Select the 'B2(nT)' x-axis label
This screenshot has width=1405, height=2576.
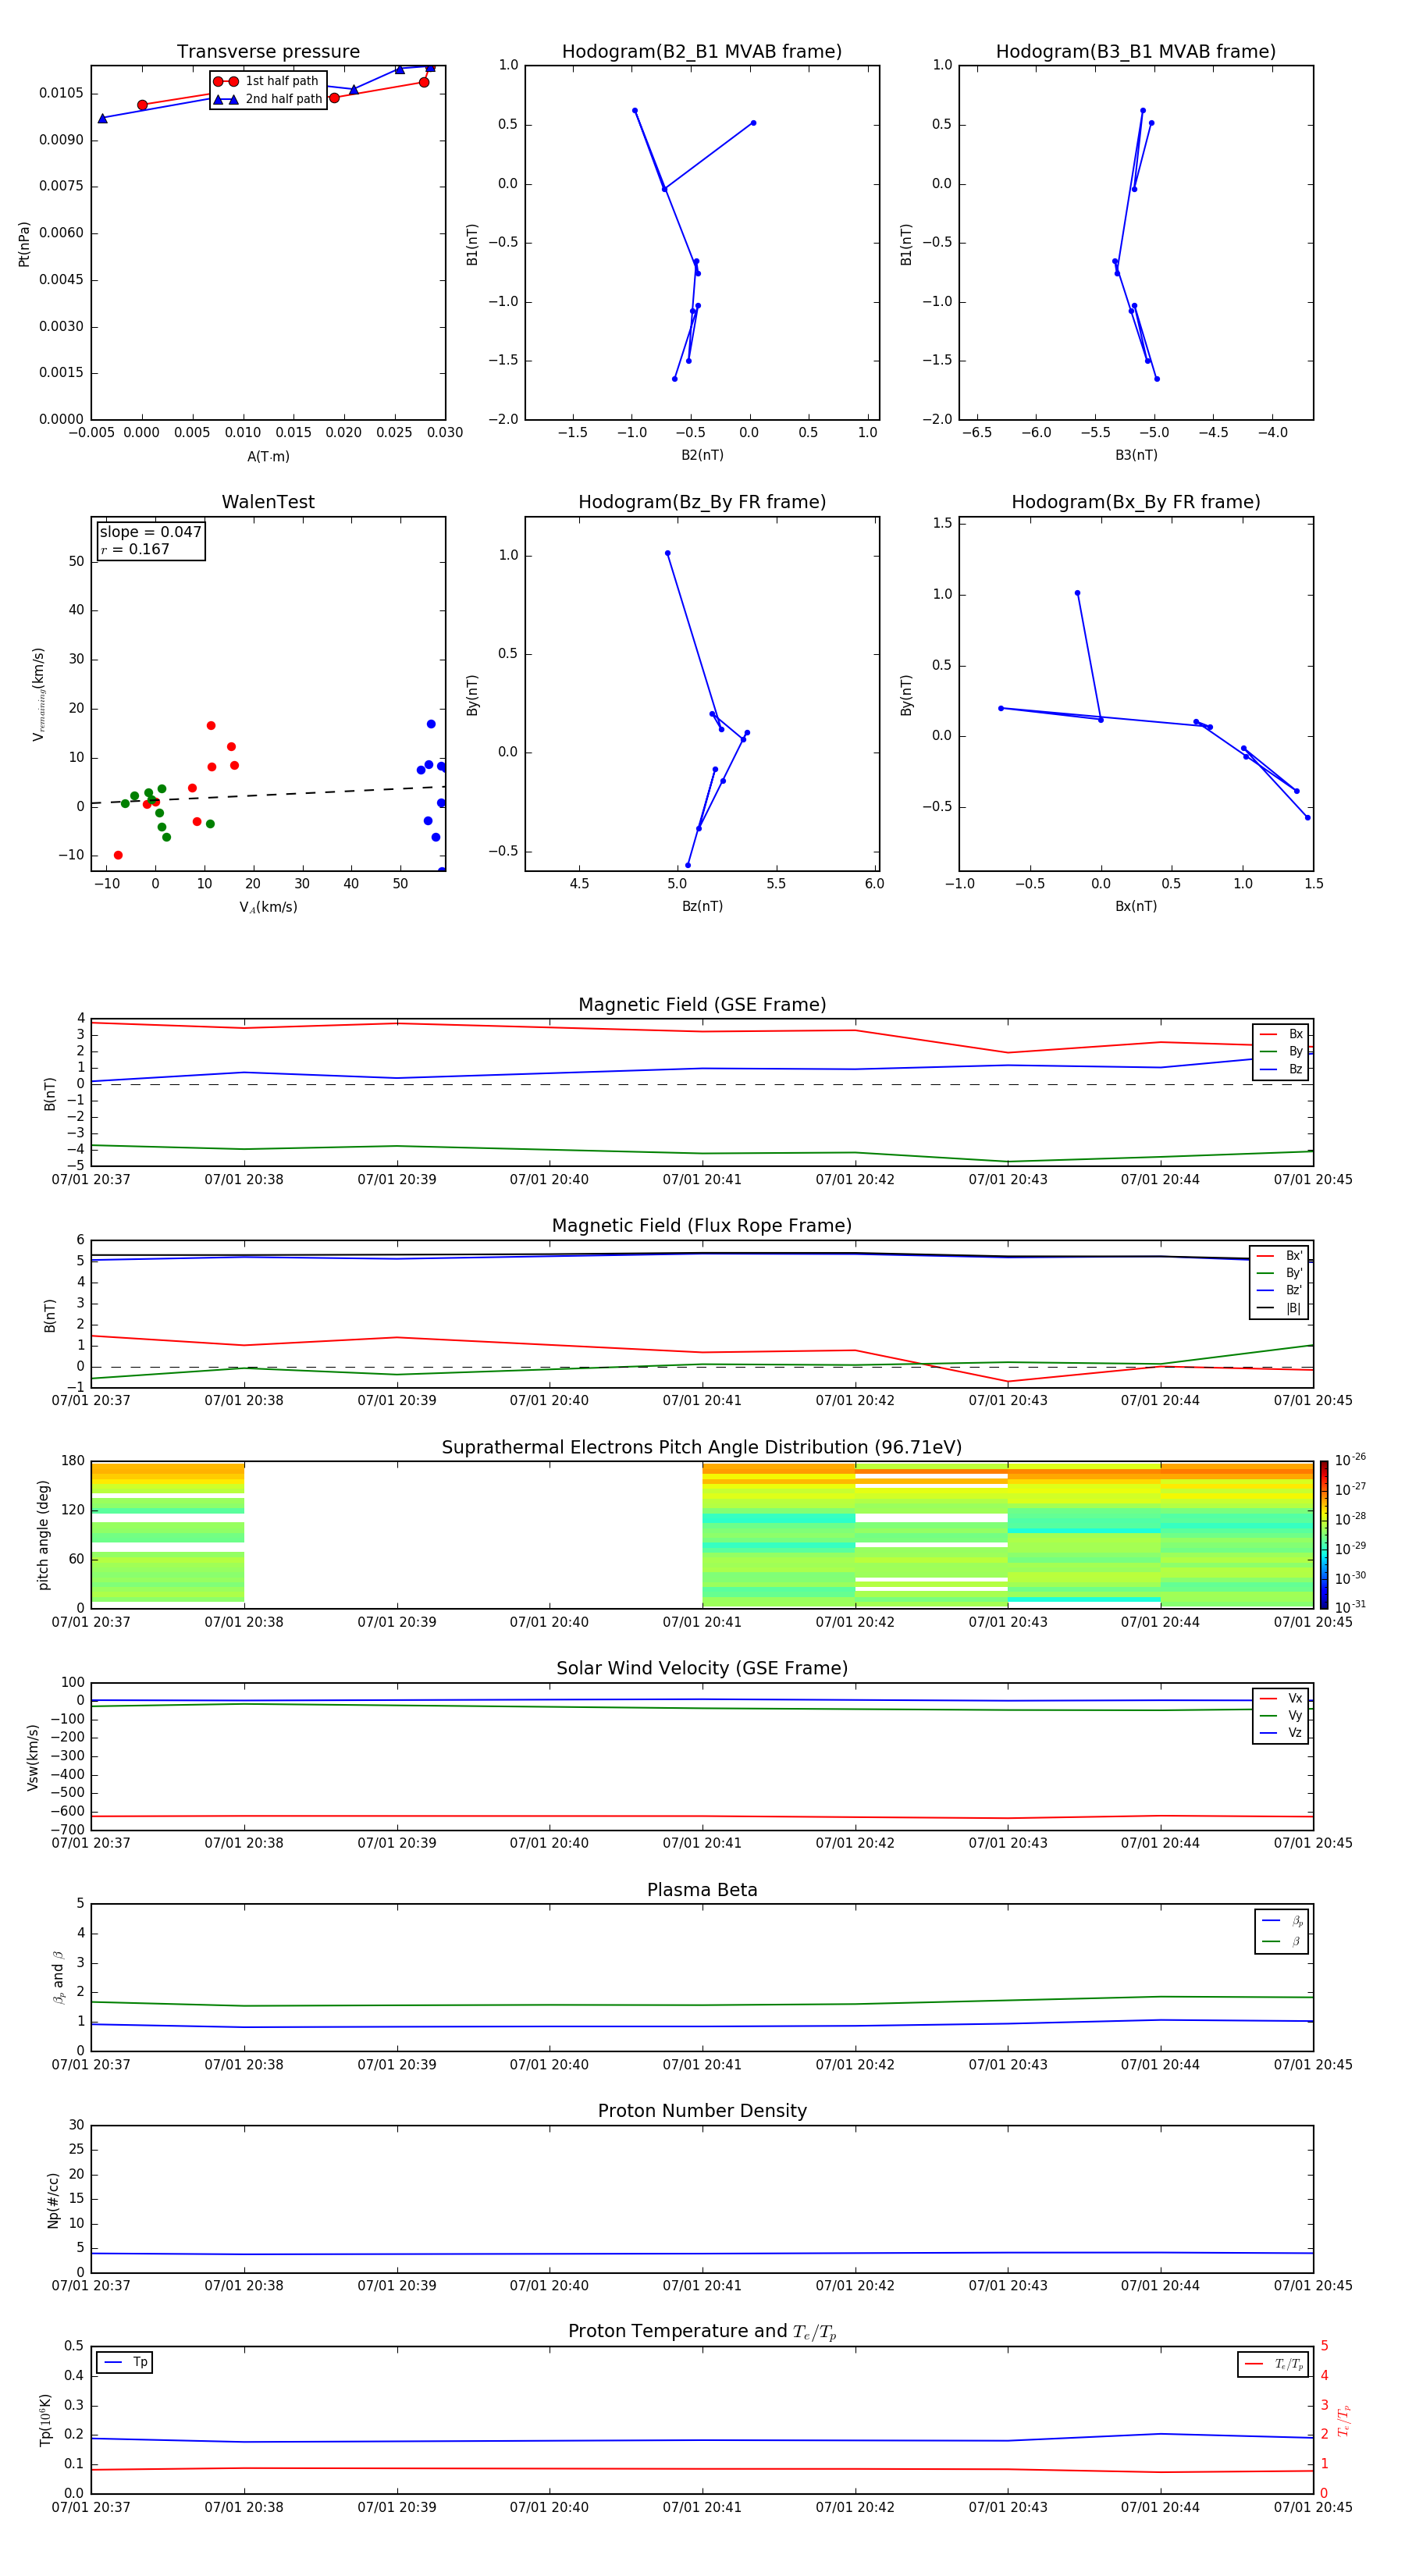pyautogui.click(x=702, y=455)
